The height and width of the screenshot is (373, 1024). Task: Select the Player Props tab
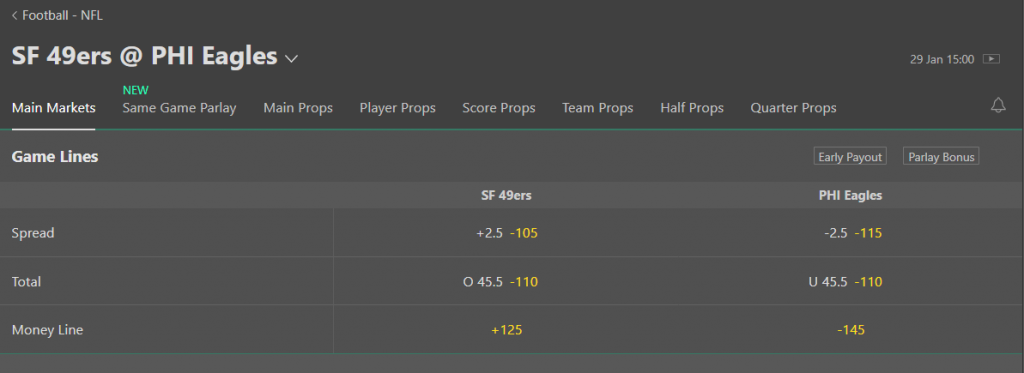click(x=397, y=108)
